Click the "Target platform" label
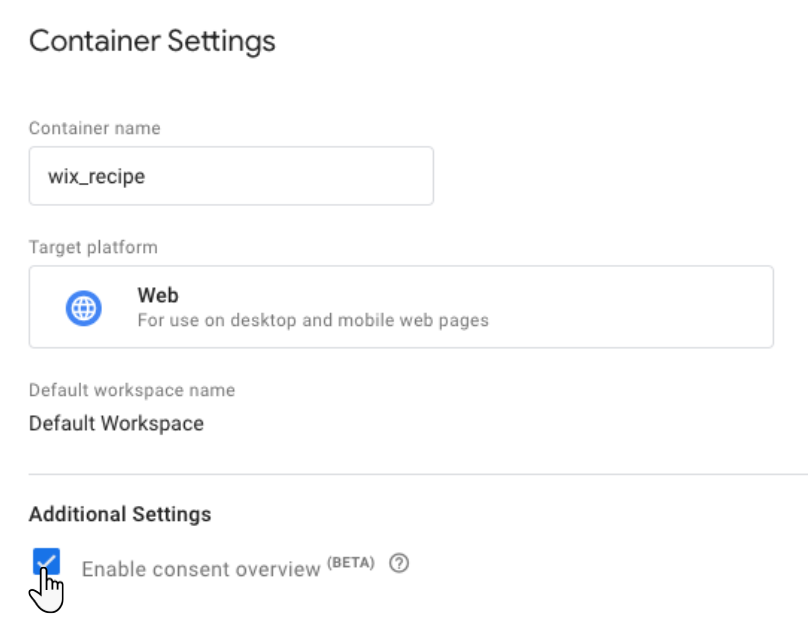 [x=93, y=247]
